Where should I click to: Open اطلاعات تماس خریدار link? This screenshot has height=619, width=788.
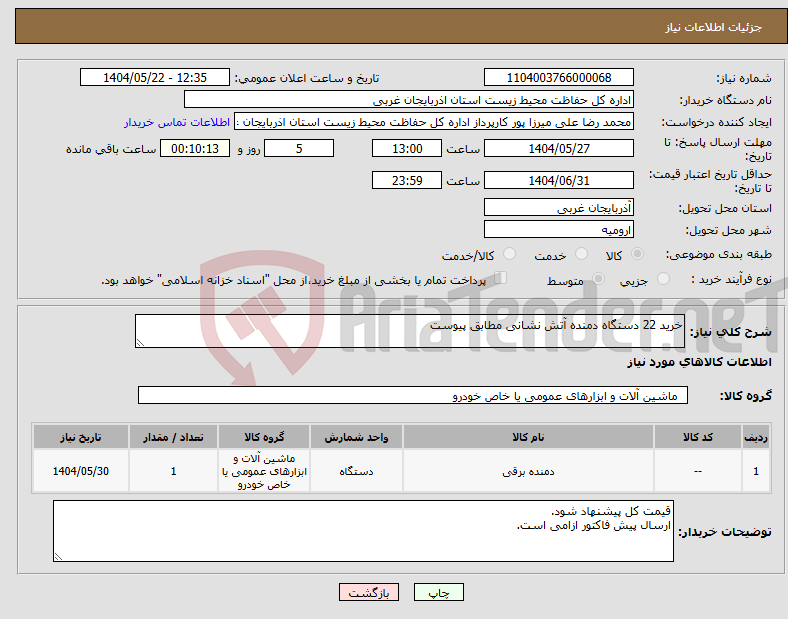pyautogui.click(x=177, y=122)
